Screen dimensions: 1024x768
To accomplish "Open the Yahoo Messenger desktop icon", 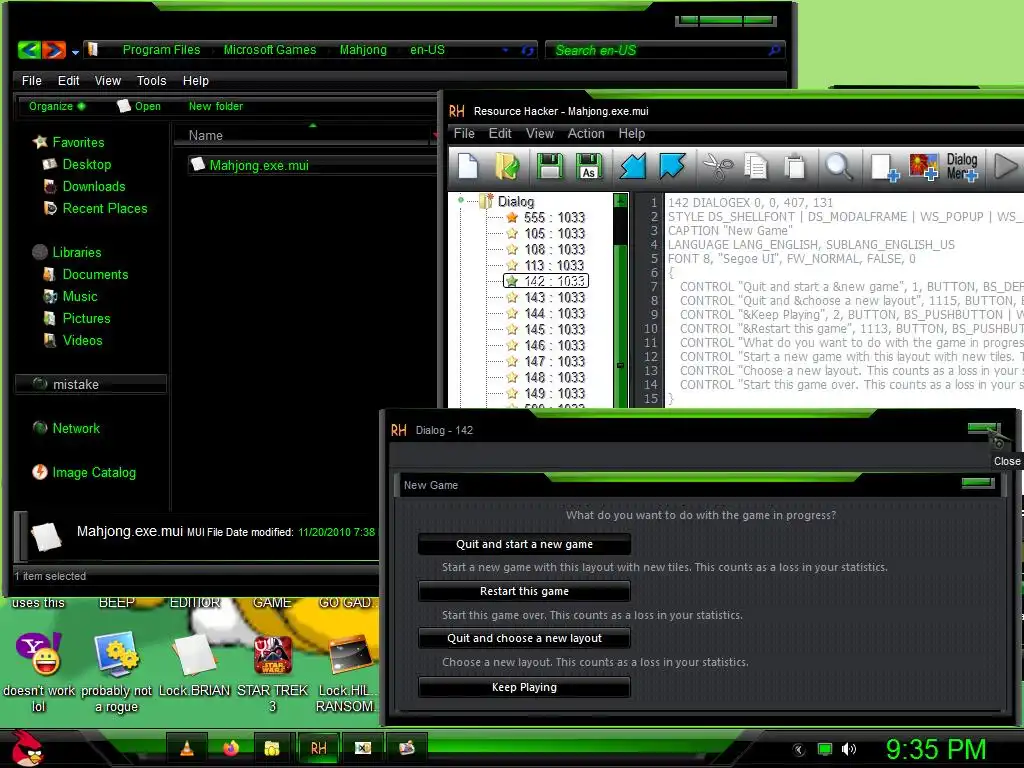I will tap(39, 653).
